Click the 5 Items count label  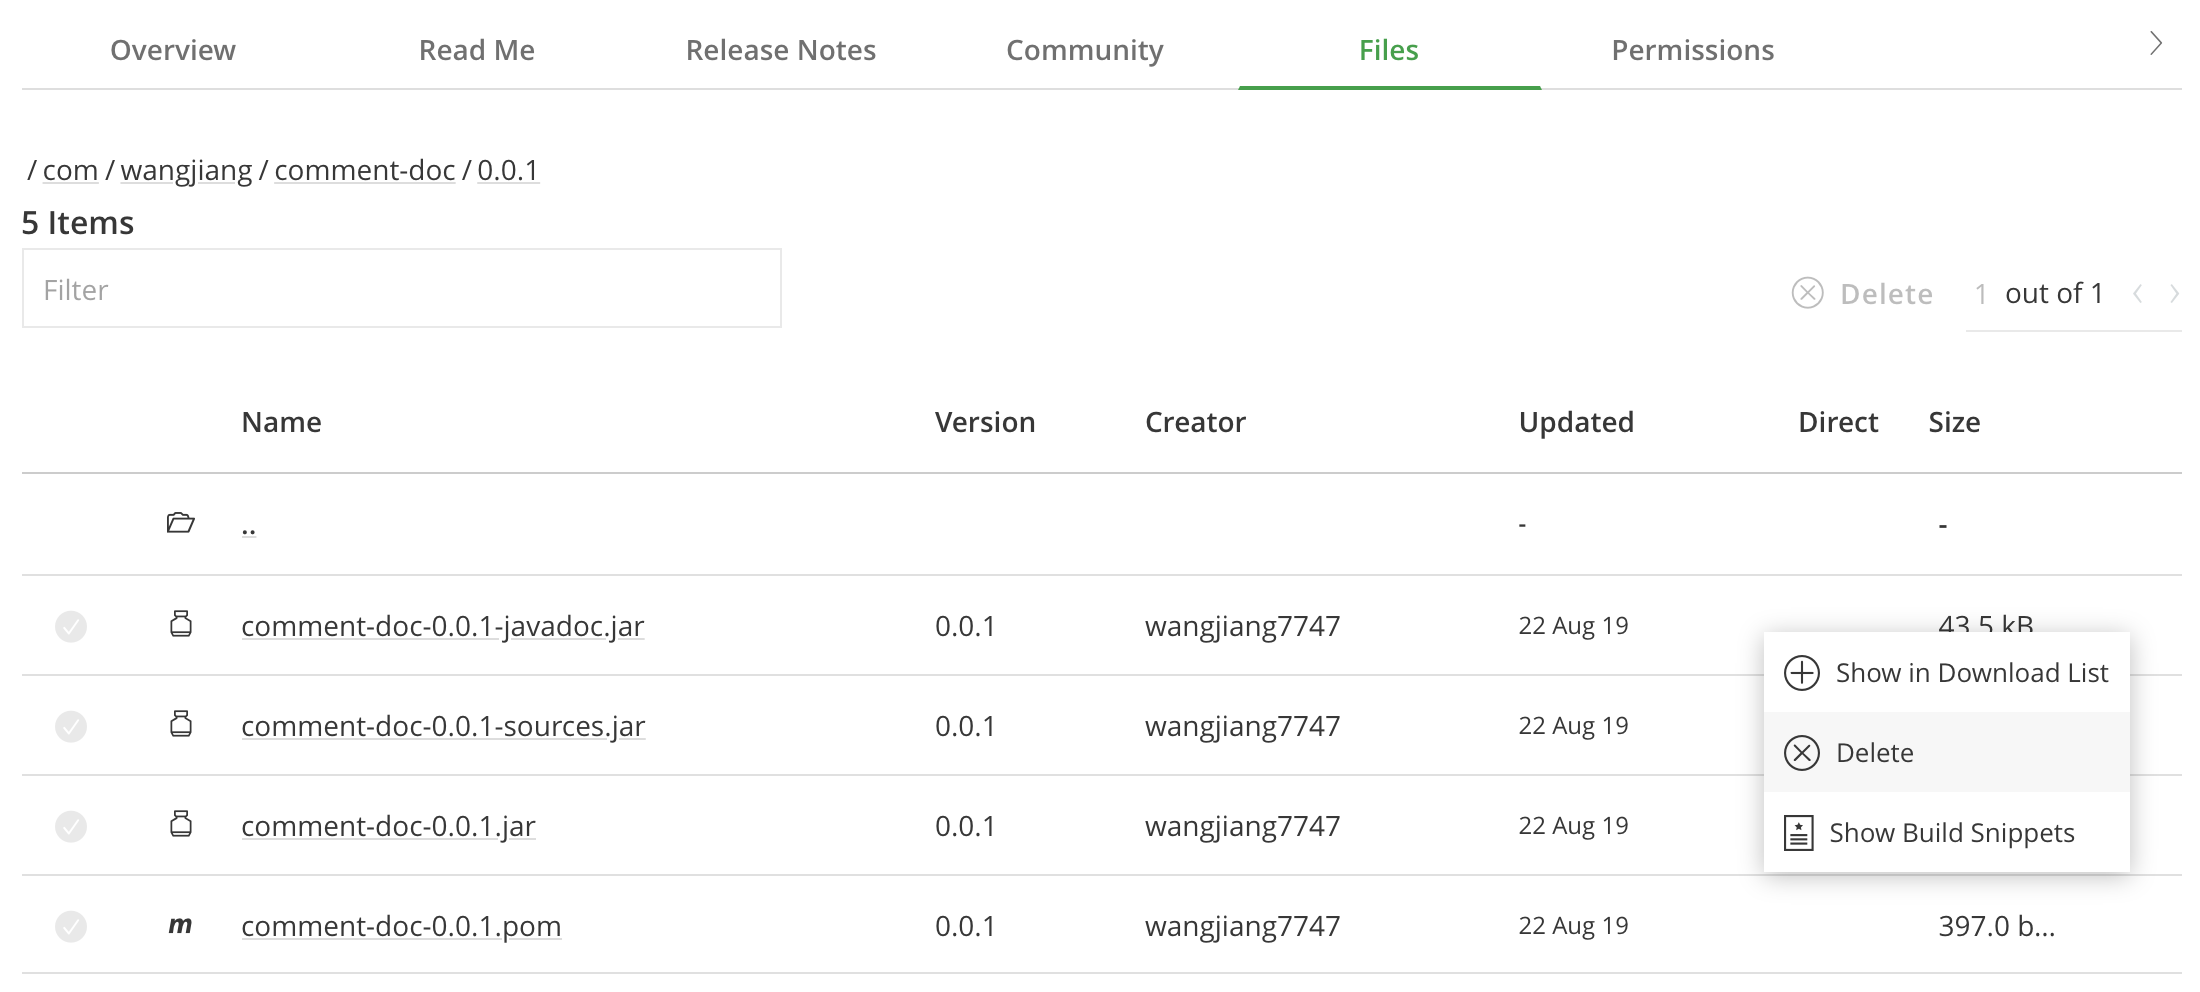[78, 222]
